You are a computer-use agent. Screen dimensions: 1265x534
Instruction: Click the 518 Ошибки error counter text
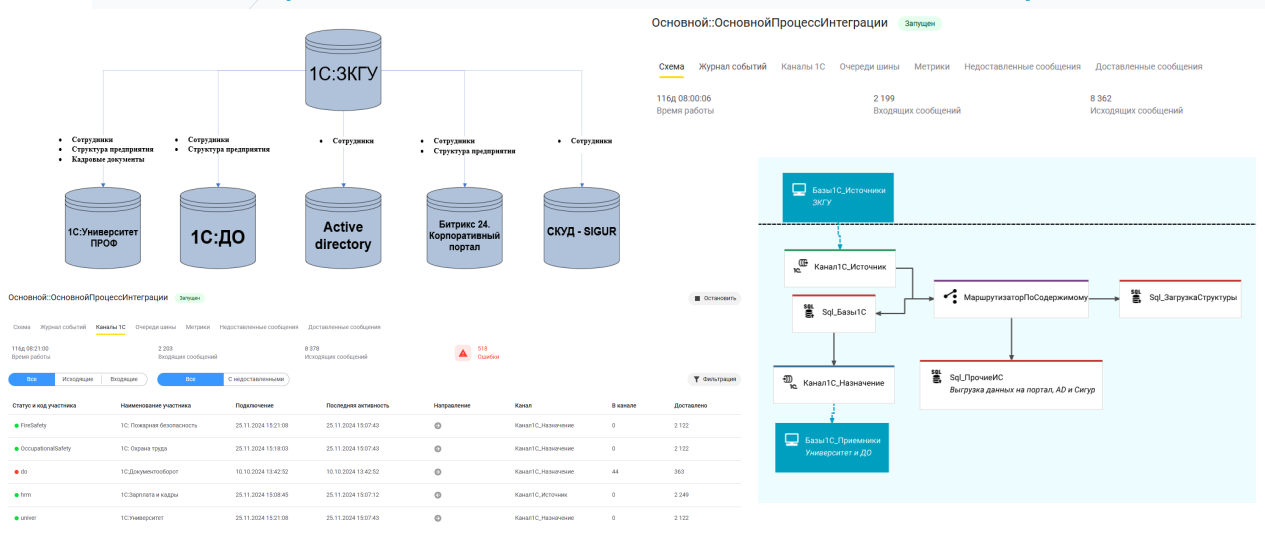pos(488,352)
